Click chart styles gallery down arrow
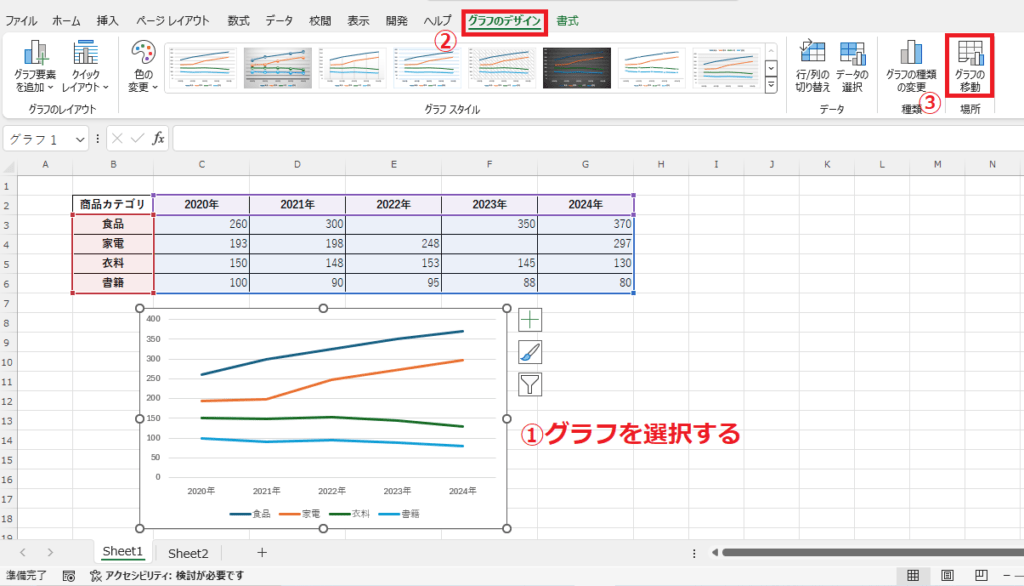This screenshot has height=586, width=1024. [771, 68]
